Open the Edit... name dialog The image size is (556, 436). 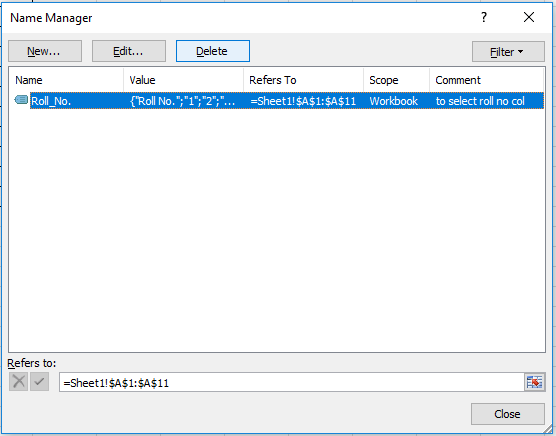coord(129,51)
